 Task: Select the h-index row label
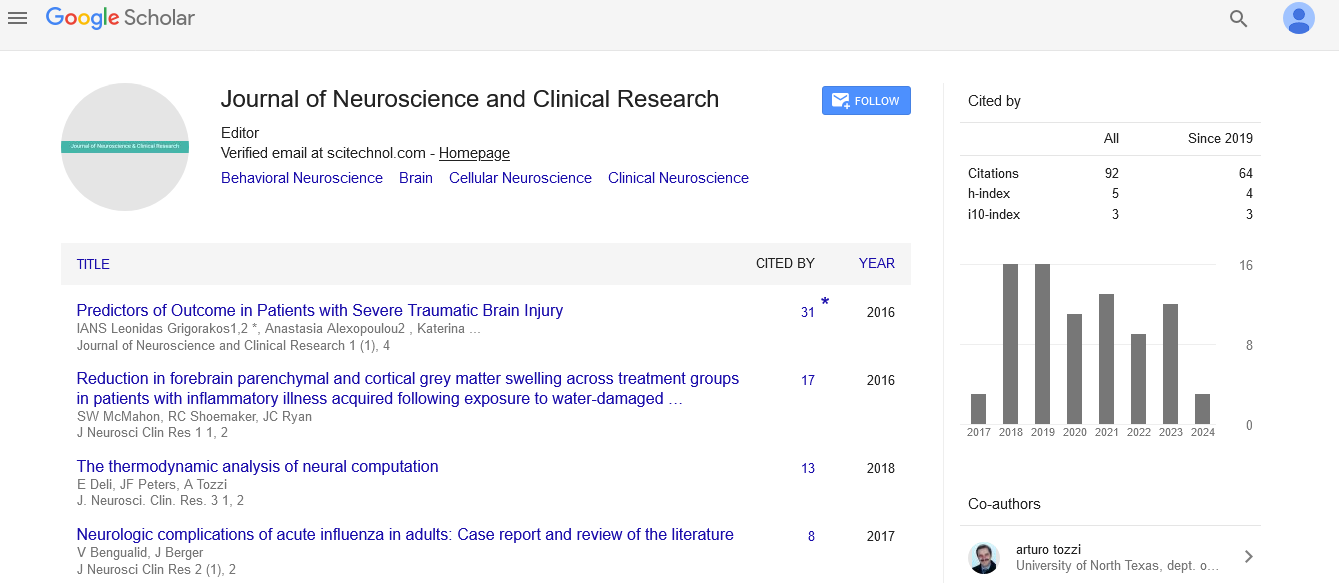(x=990, y=194)
